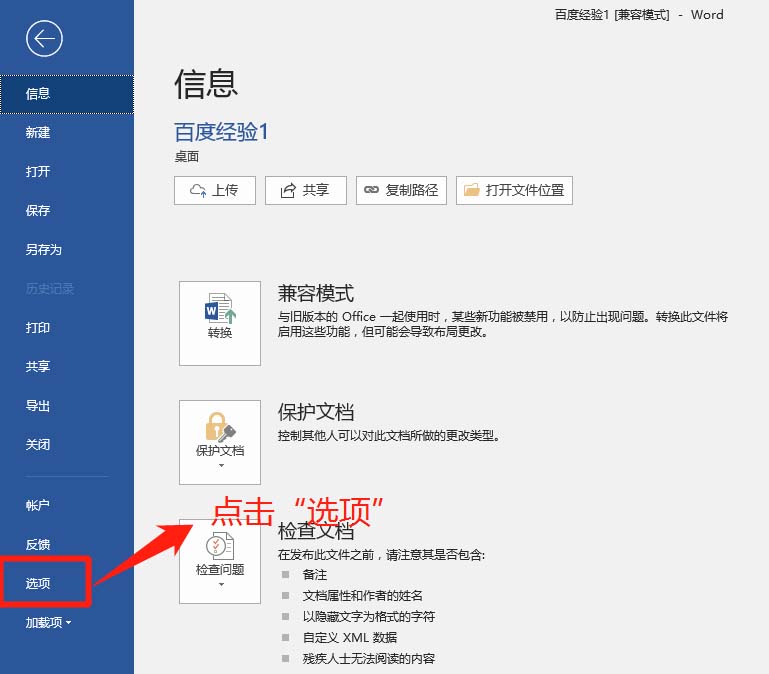Image resolution: width=769 pixels, height=674 pixels.
Task: Expand the 检查问题 dropdown arrow
Action: coord(221,584)
